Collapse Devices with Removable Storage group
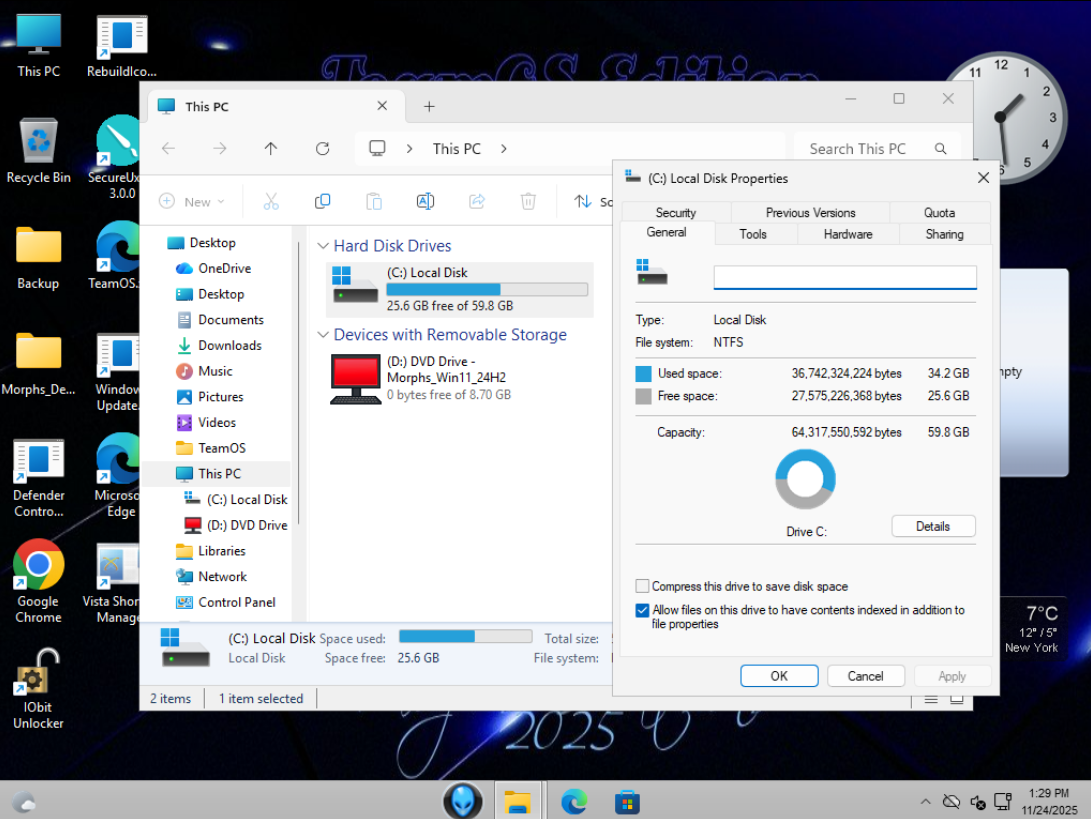This screenshot has height=819, width=1091. point(323,335)
